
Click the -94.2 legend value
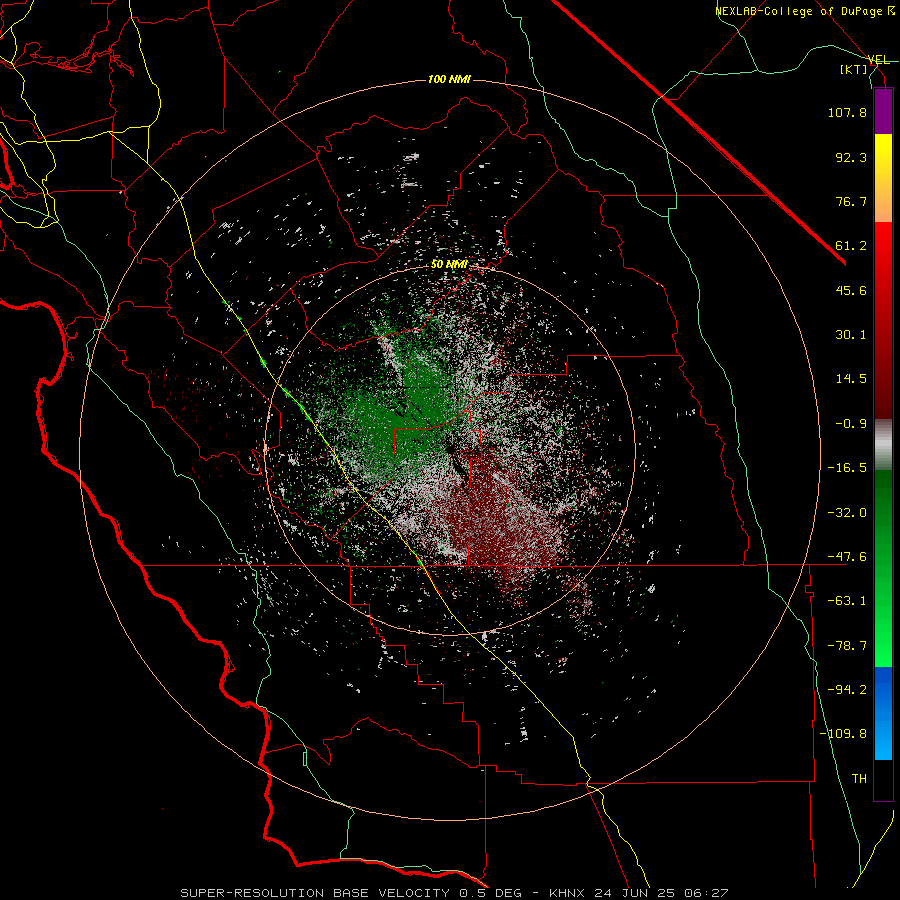click(x=847, y=689)
